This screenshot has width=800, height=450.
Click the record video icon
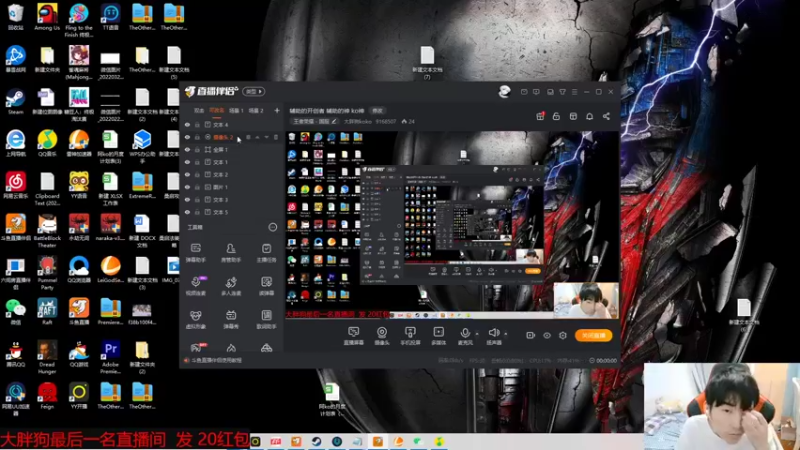click(x=530, y=335)
